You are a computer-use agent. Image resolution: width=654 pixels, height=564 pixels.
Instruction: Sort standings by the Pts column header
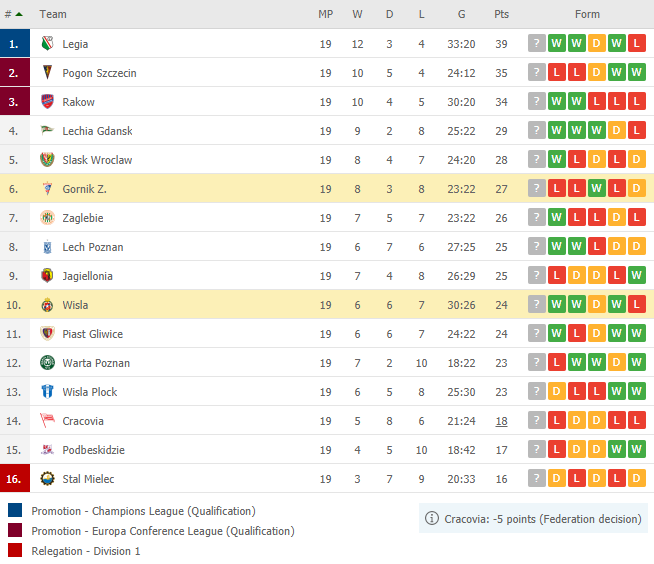[501, 14]
